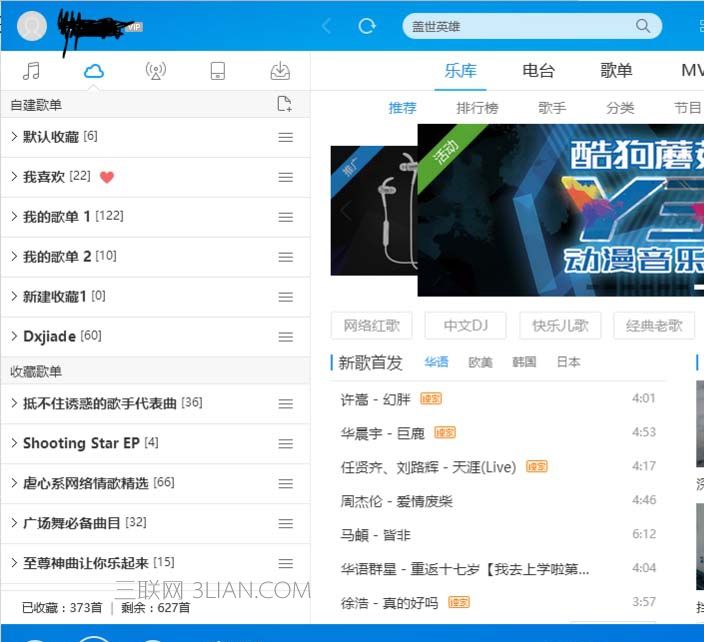The image size is (704, 642).
Task: Expand the 新建收藏1 playlist
Action: click(14, 296)
